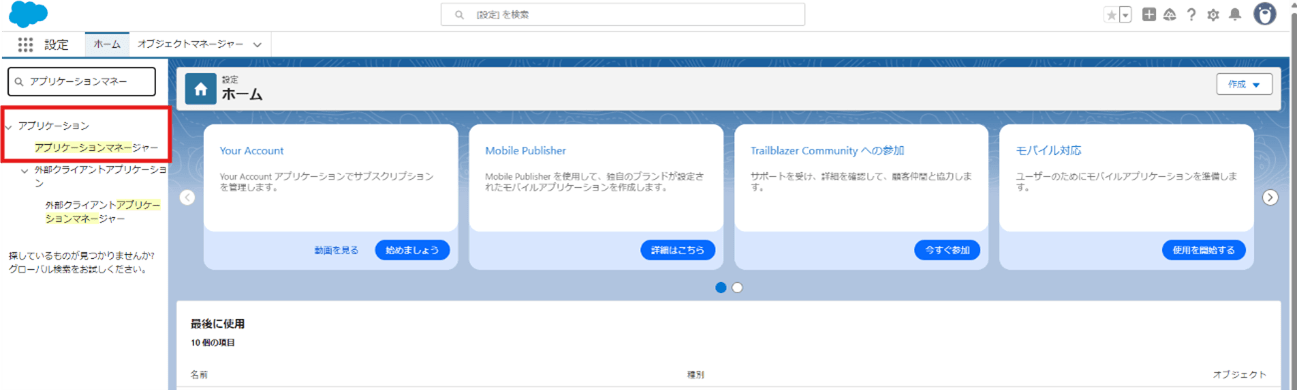Click the magnifier icon in quick find box

19,82
